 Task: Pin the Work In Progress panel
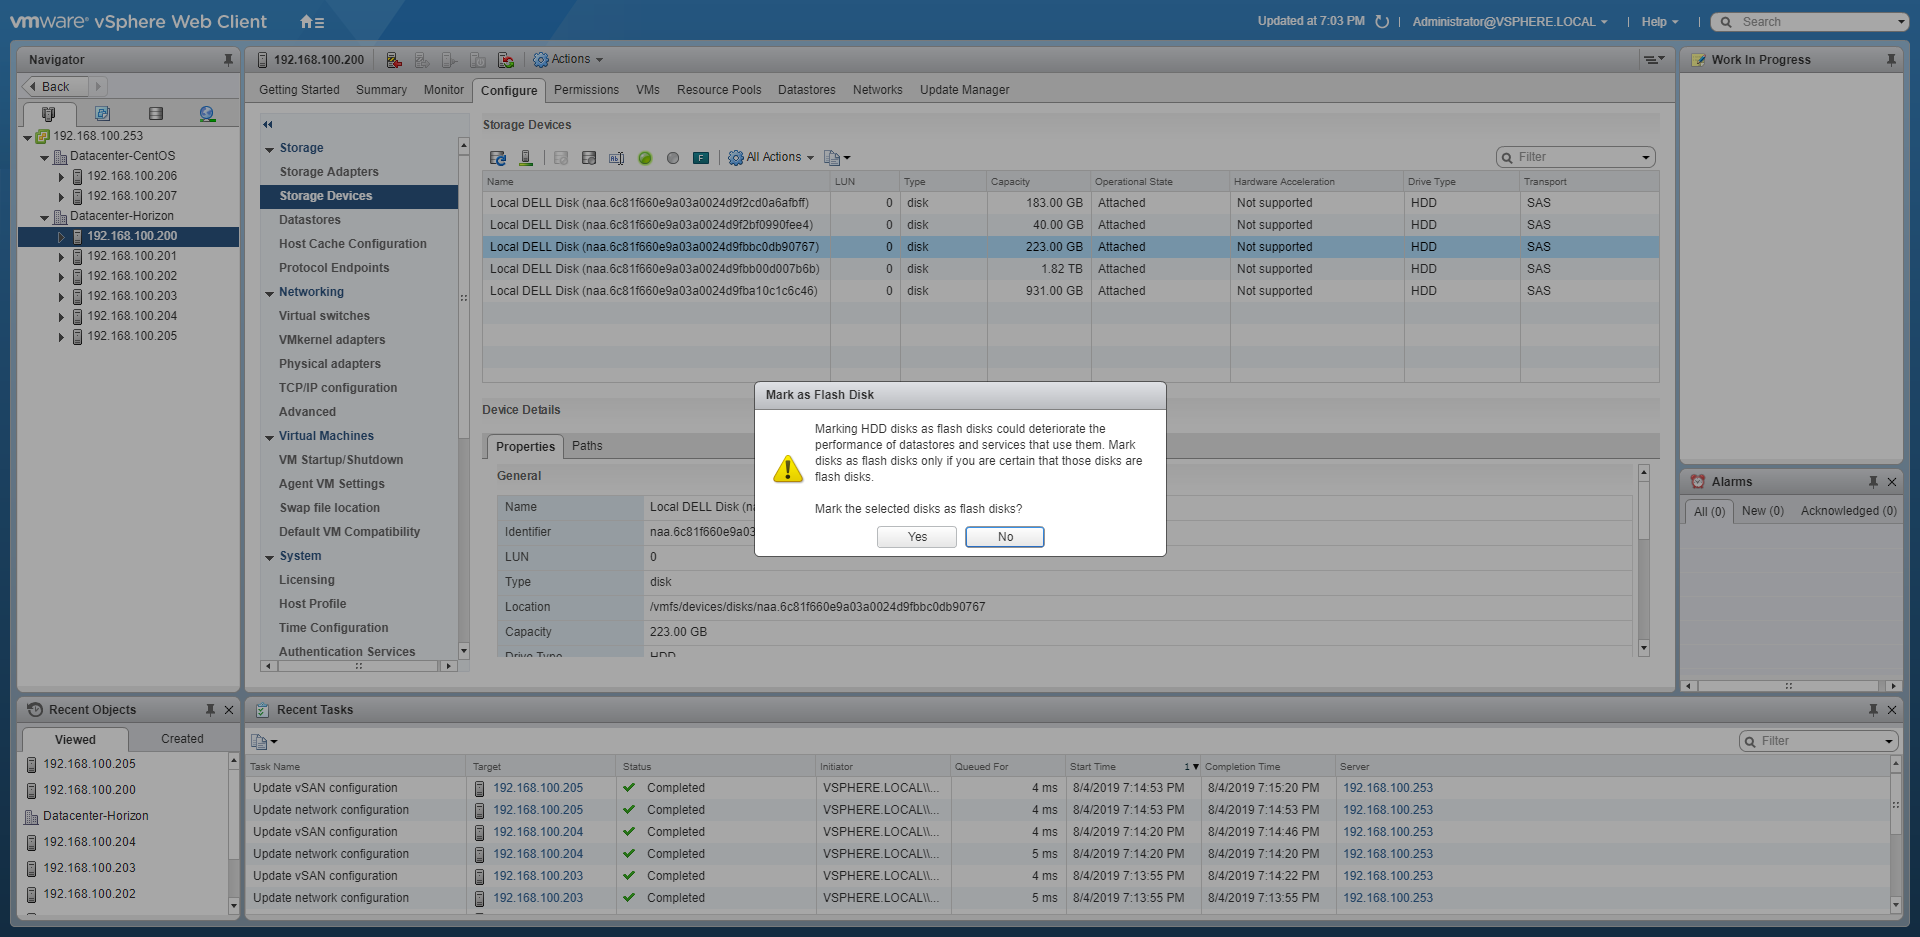click(1890, 60)
